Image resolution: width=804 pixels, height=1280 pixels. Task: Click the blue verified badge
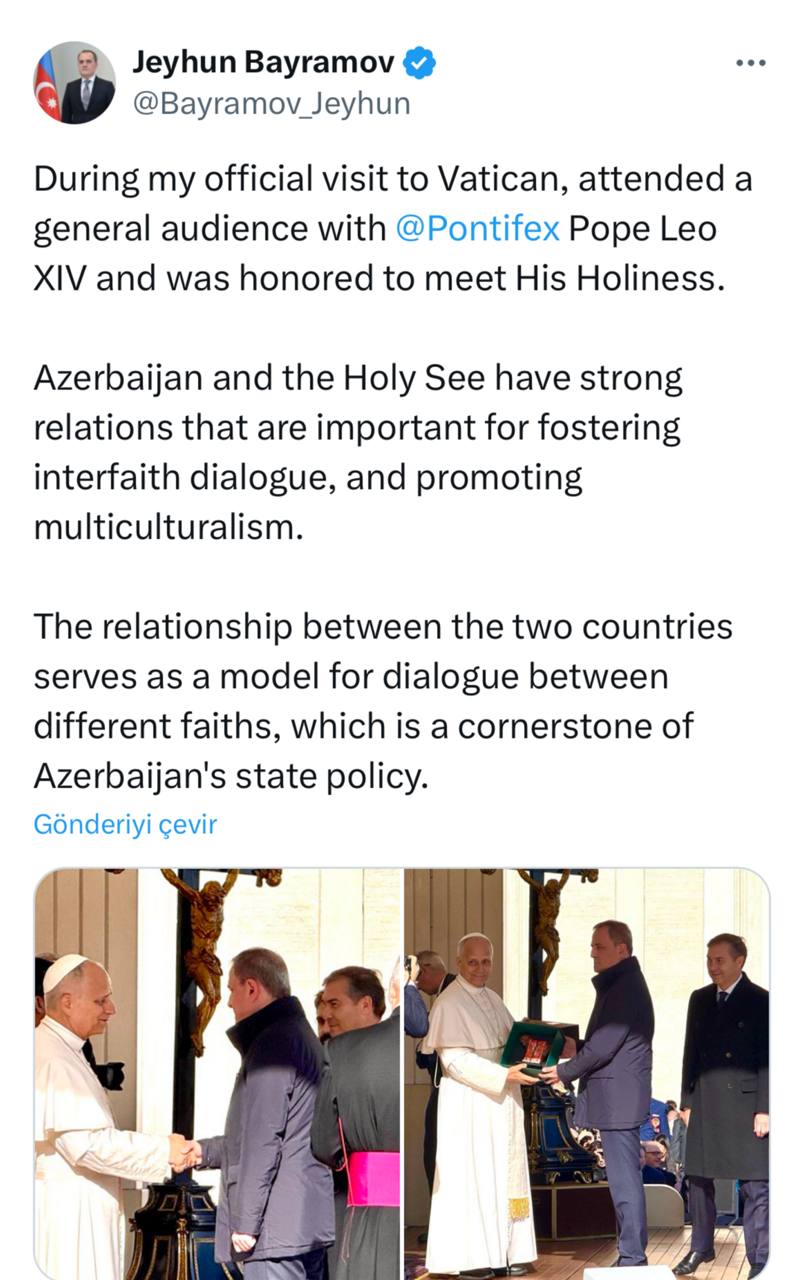point(419,65)
